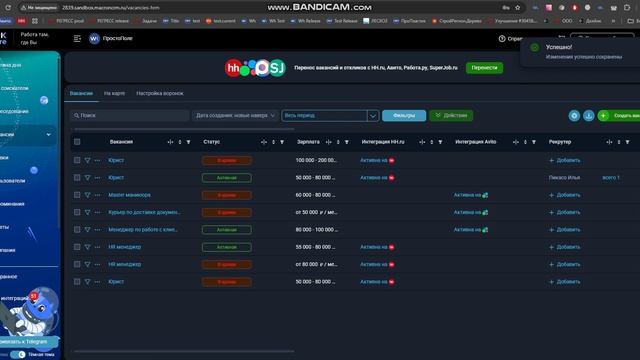The height and width of the screenshot is (360, 640).
Task: Click the filter icon in the Вакансия column header
Action: 188,142
